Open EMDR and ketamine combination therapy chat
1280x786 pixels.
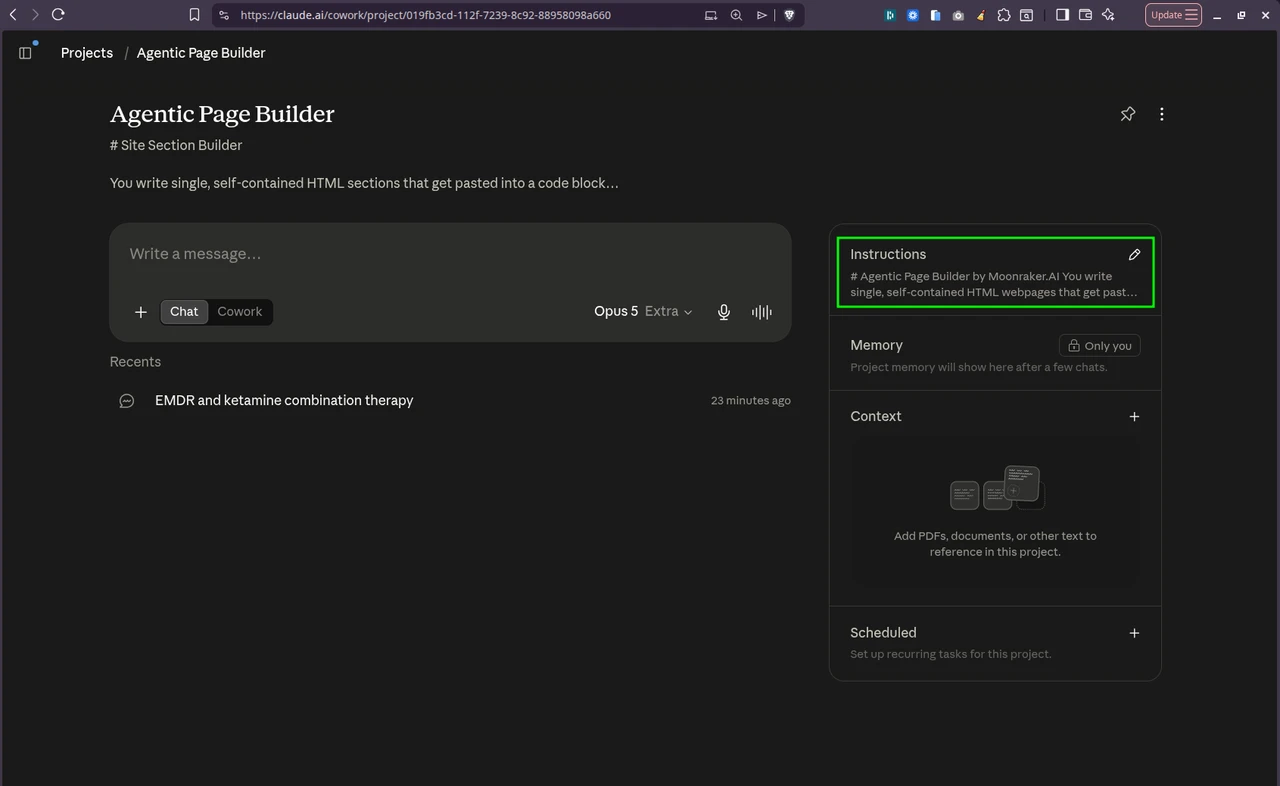pos(284,400)
